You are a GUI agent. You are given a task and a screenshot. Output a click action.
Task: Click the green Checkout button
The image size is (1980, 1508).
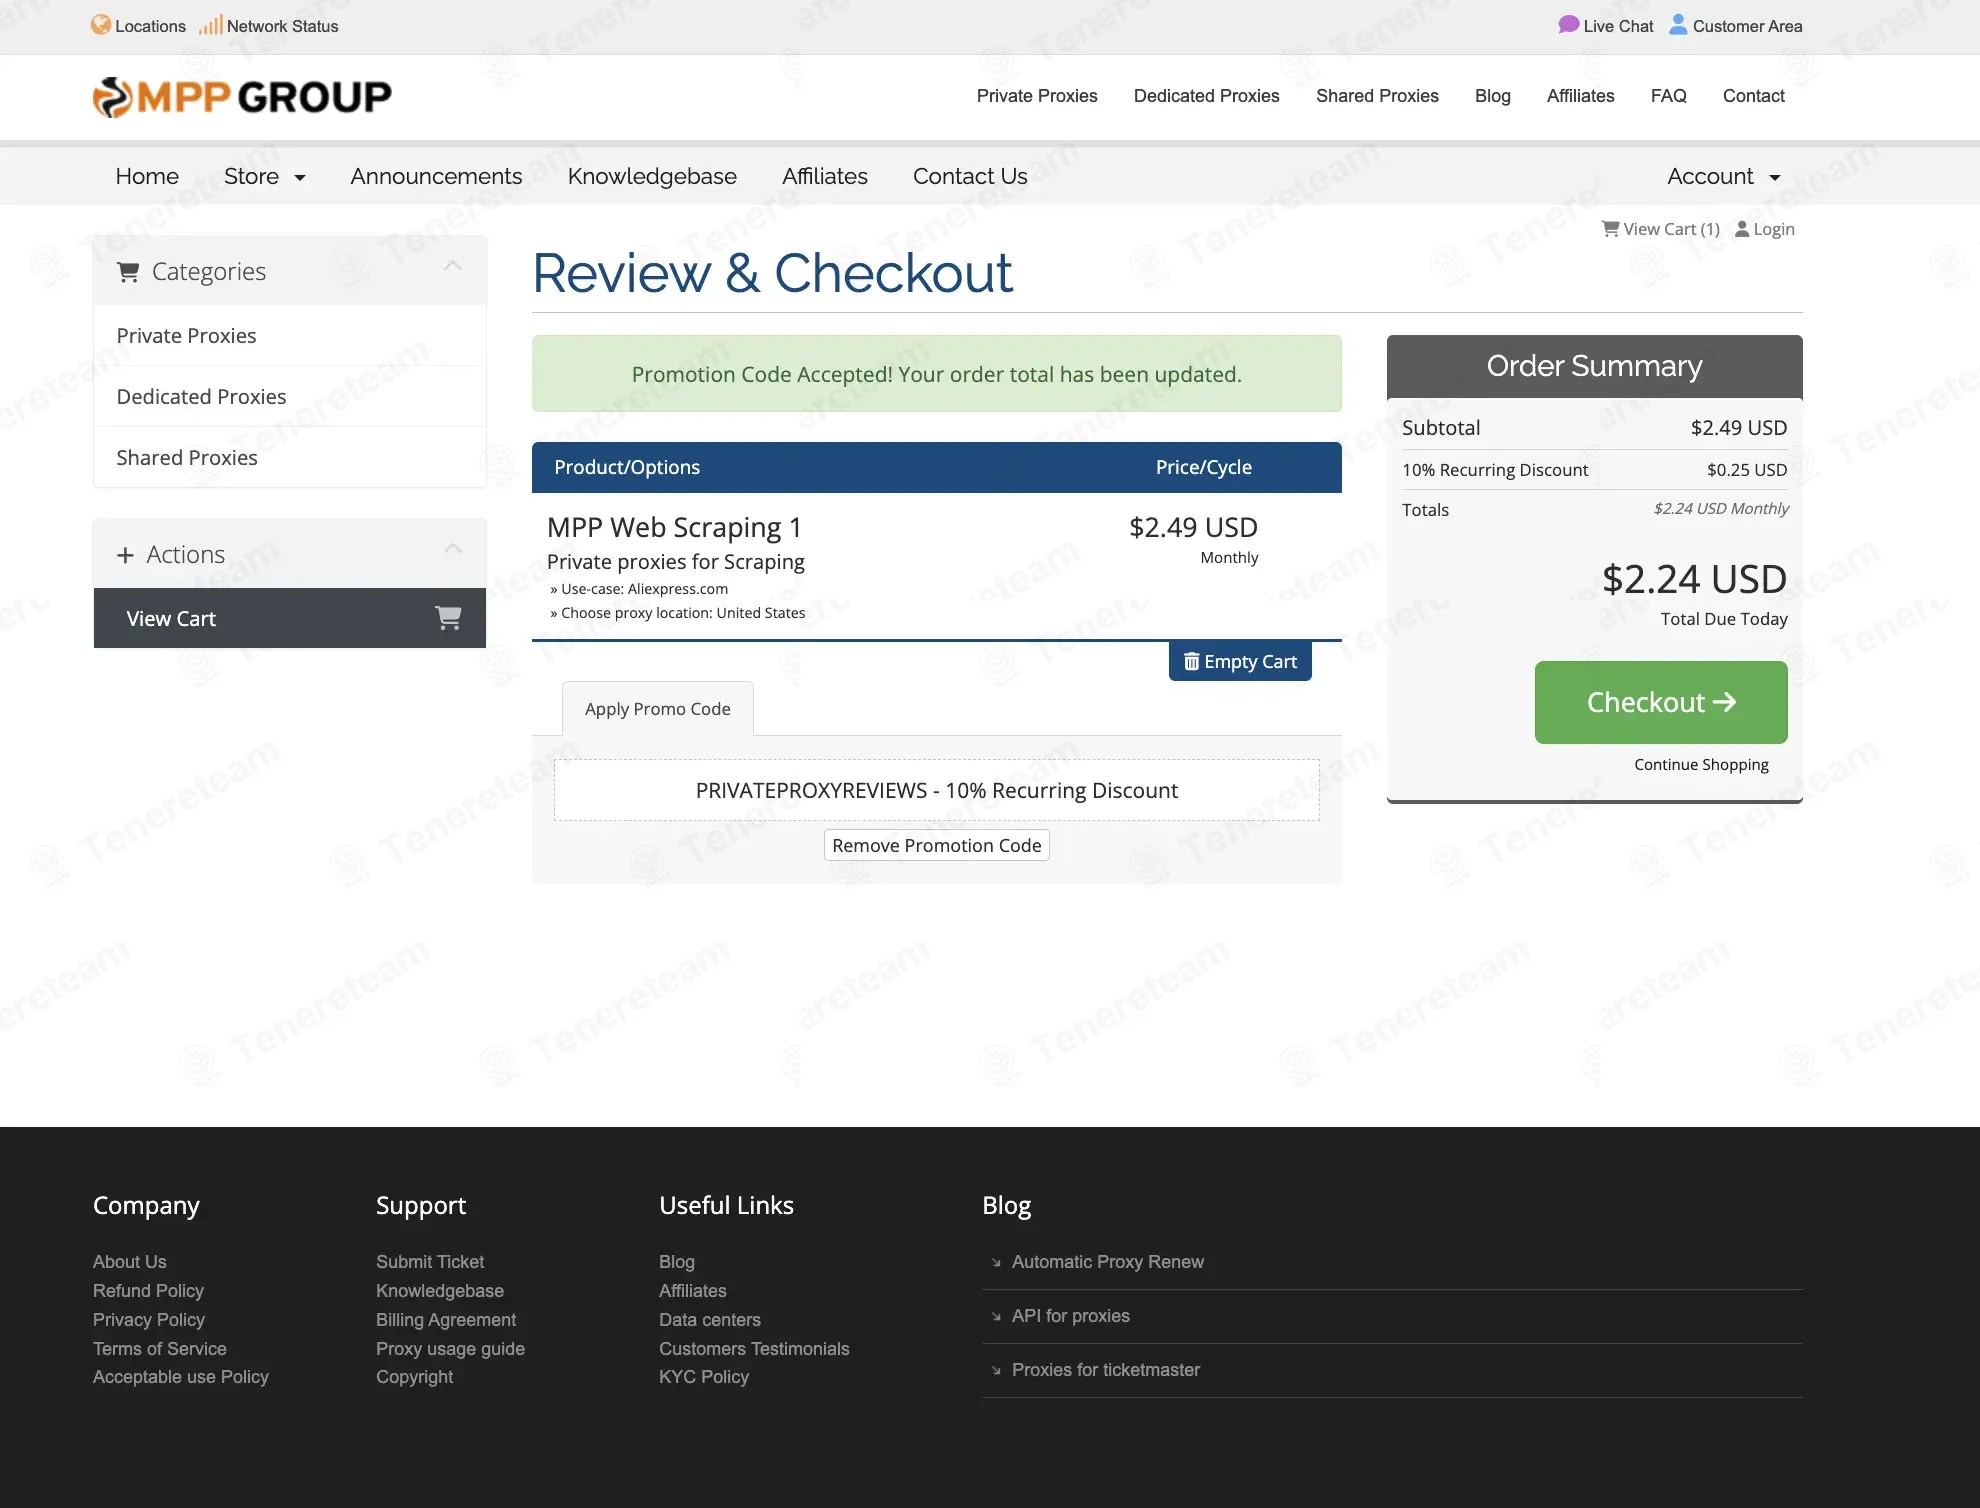tap(1661, 702)
